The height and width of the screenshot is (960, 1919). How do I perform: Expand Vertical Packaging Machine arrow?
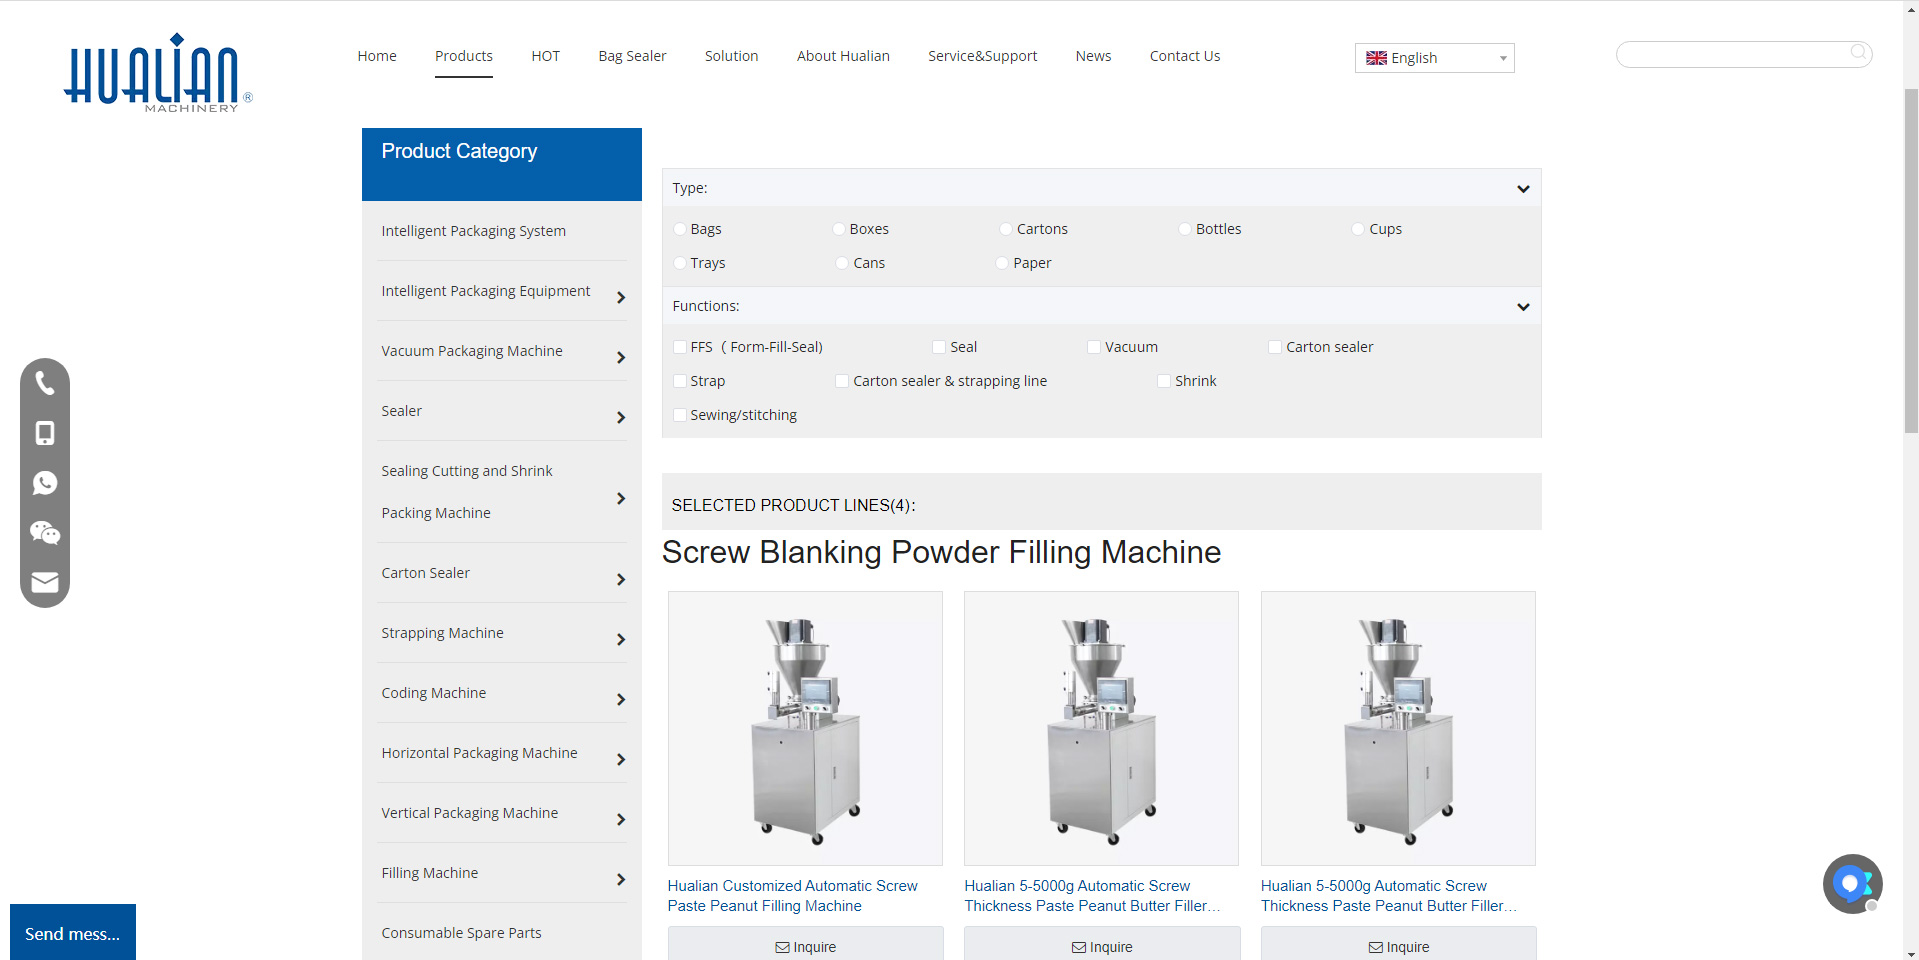[x=621, y=819]
